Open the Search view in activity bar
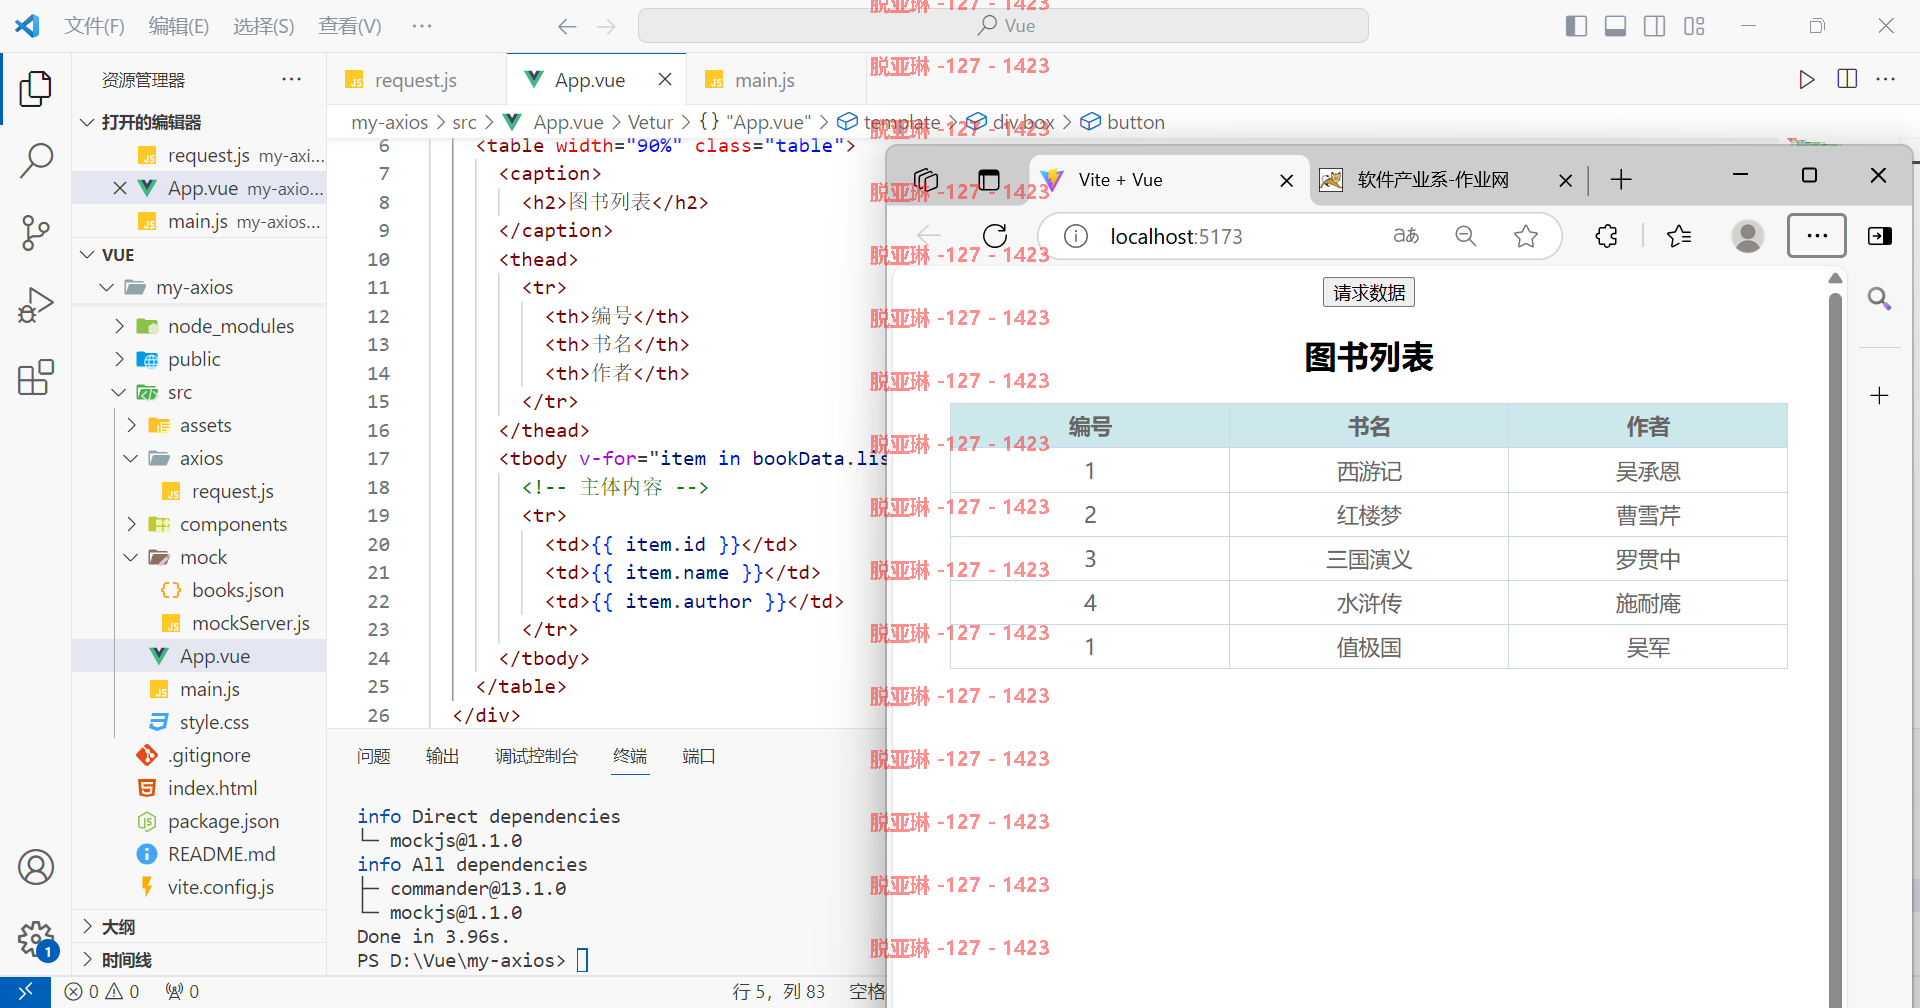The height and width of the screenshot is (1008, 1920). coord(36,160)
